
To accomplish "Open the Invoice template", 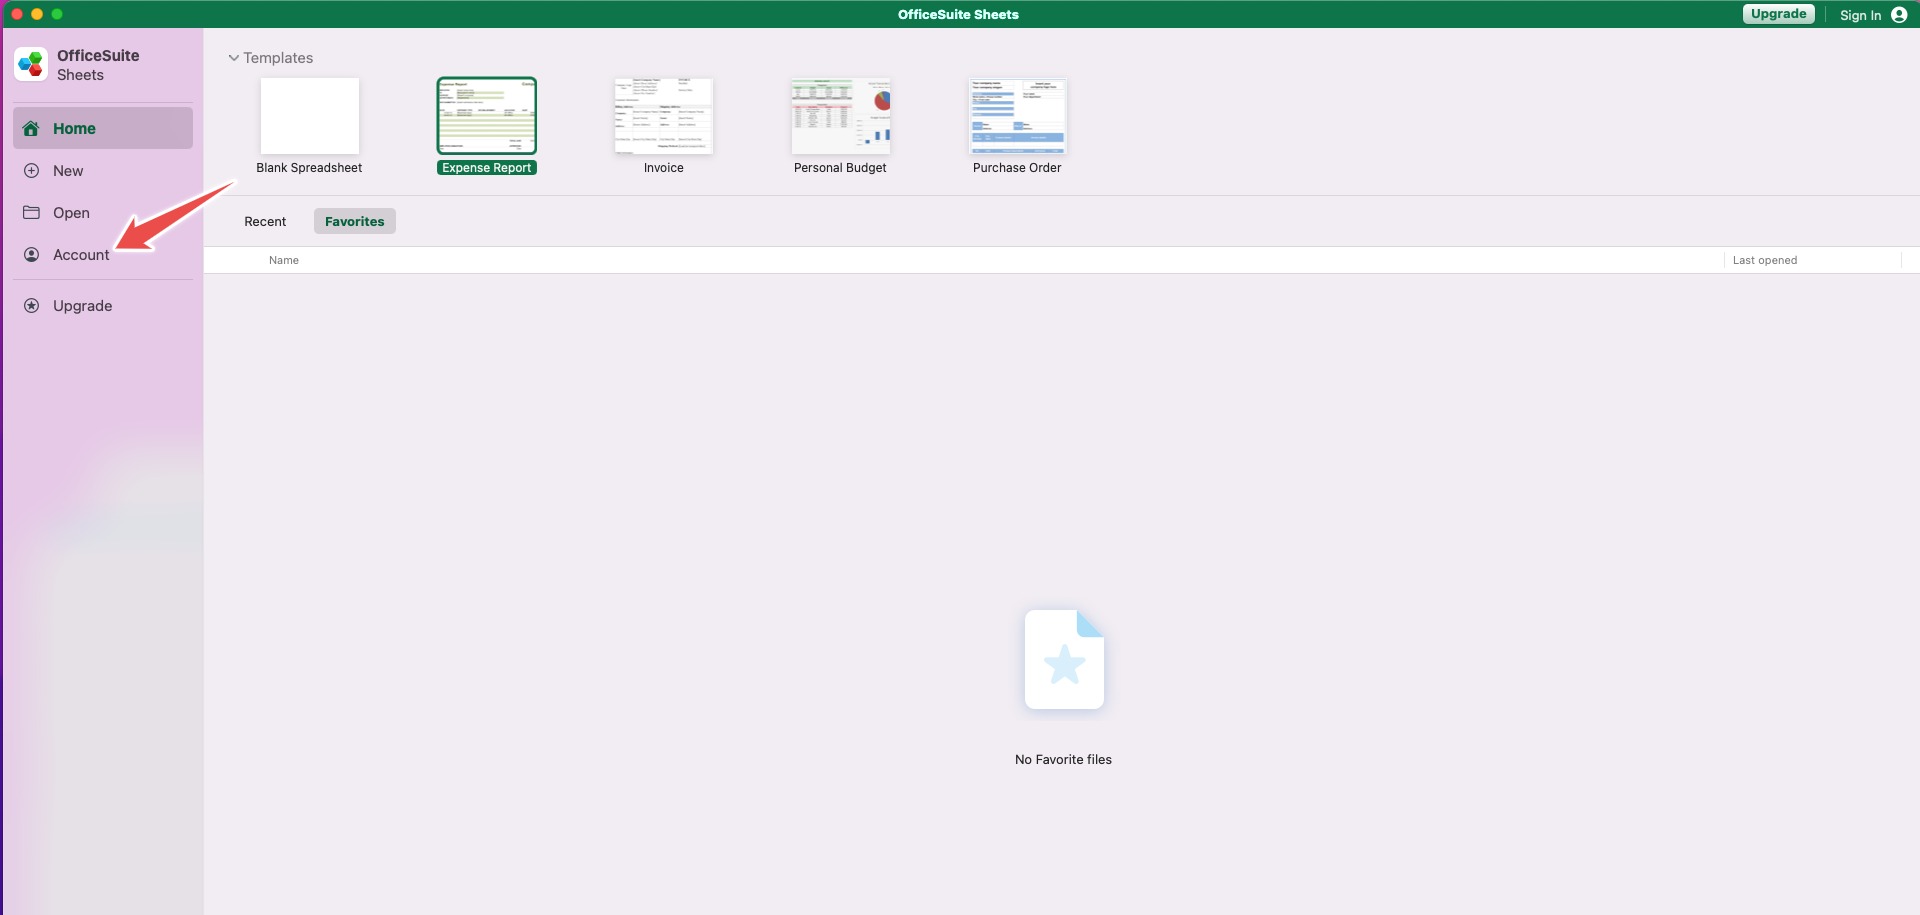I will (663, 116).
